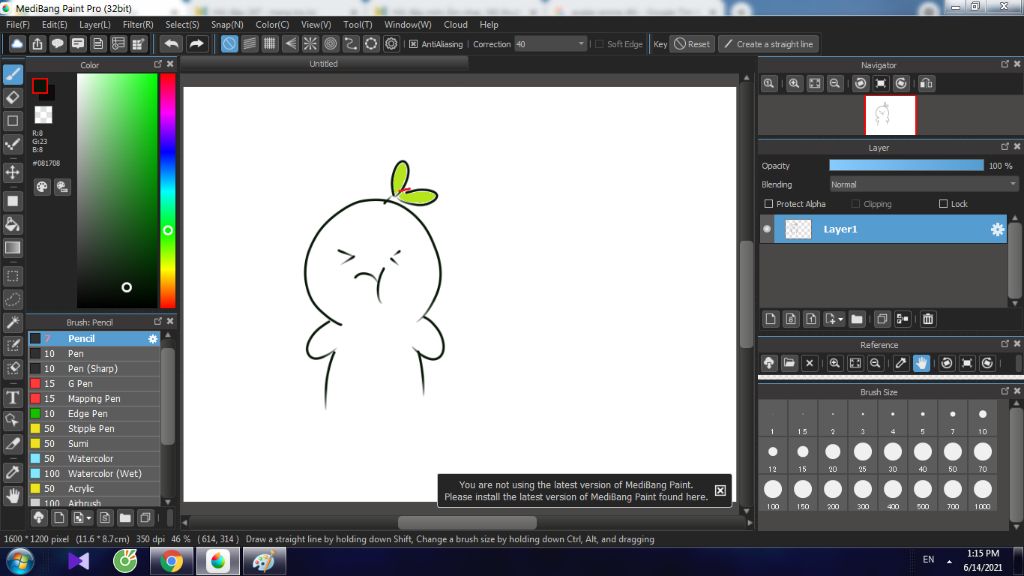
Task: Click the Reset key button
Action: point(692,44)
